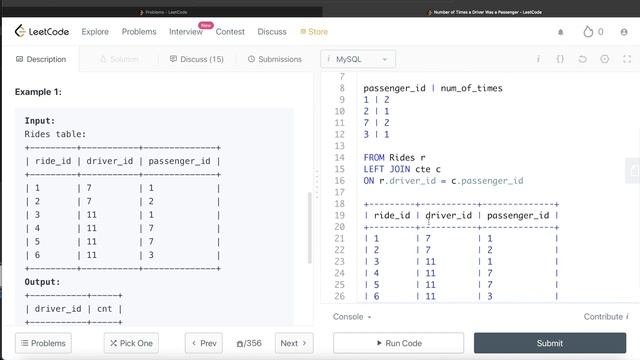Switch to the Solution tab
This screenshot has height=360, width=640.
coord(119,59)
